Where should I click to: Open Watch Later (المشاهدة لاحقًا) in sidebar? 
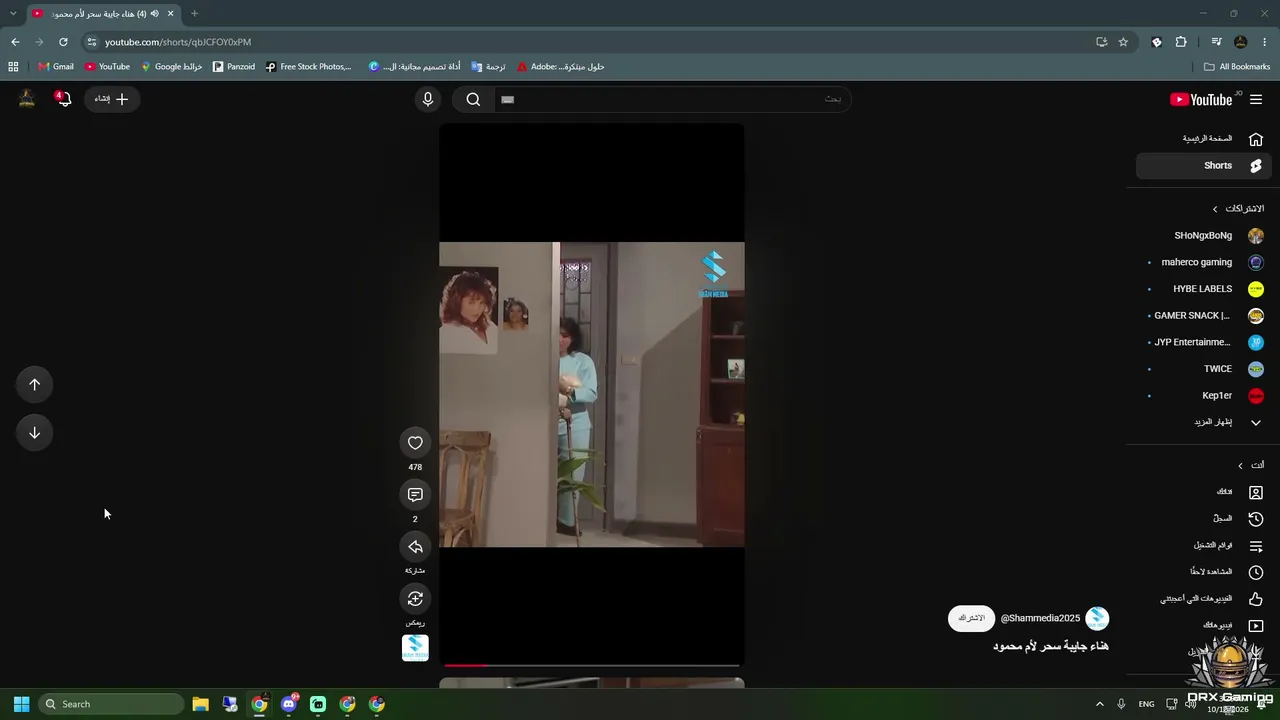tap(1203, 572)
